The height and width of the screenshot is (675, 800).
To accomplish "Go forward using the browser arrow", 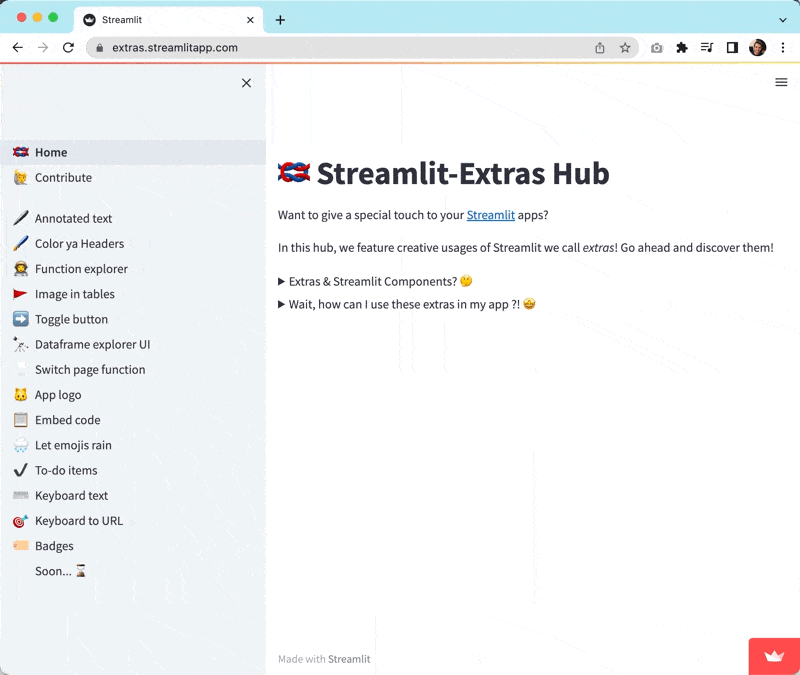I will [x=43, y=47].
